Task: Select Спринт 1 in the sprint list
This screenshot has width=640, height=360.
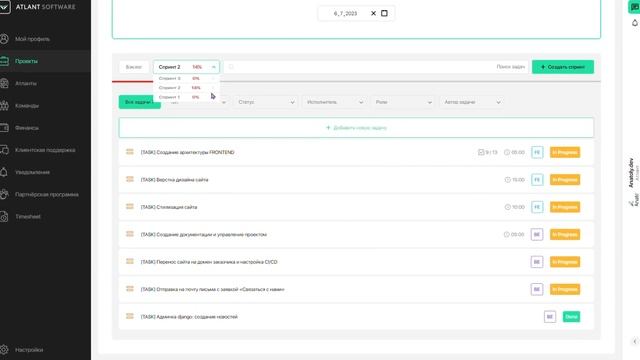Action: point(186,97)
